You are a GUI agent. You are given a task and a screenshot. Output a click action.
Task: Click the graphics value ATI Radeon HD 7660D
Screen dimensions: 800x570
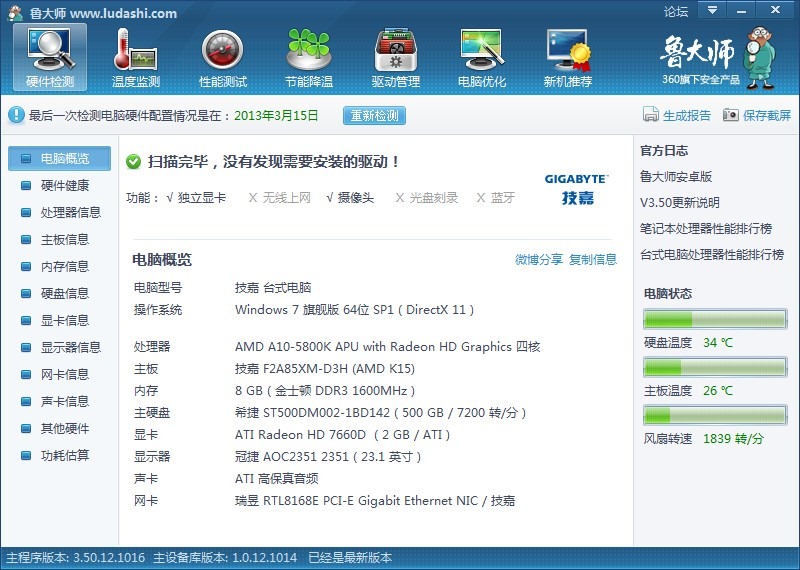point(342,434)
